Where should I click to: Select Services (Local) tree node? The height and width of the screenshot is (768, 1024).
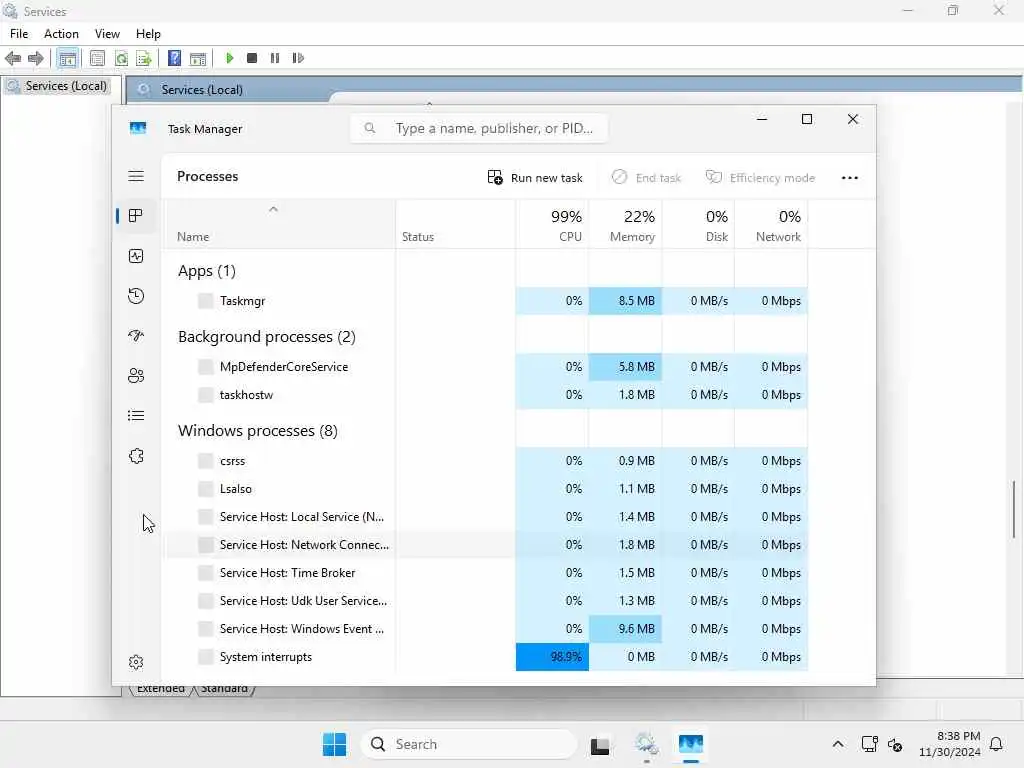pyautogui.click(x=57, y=86)
